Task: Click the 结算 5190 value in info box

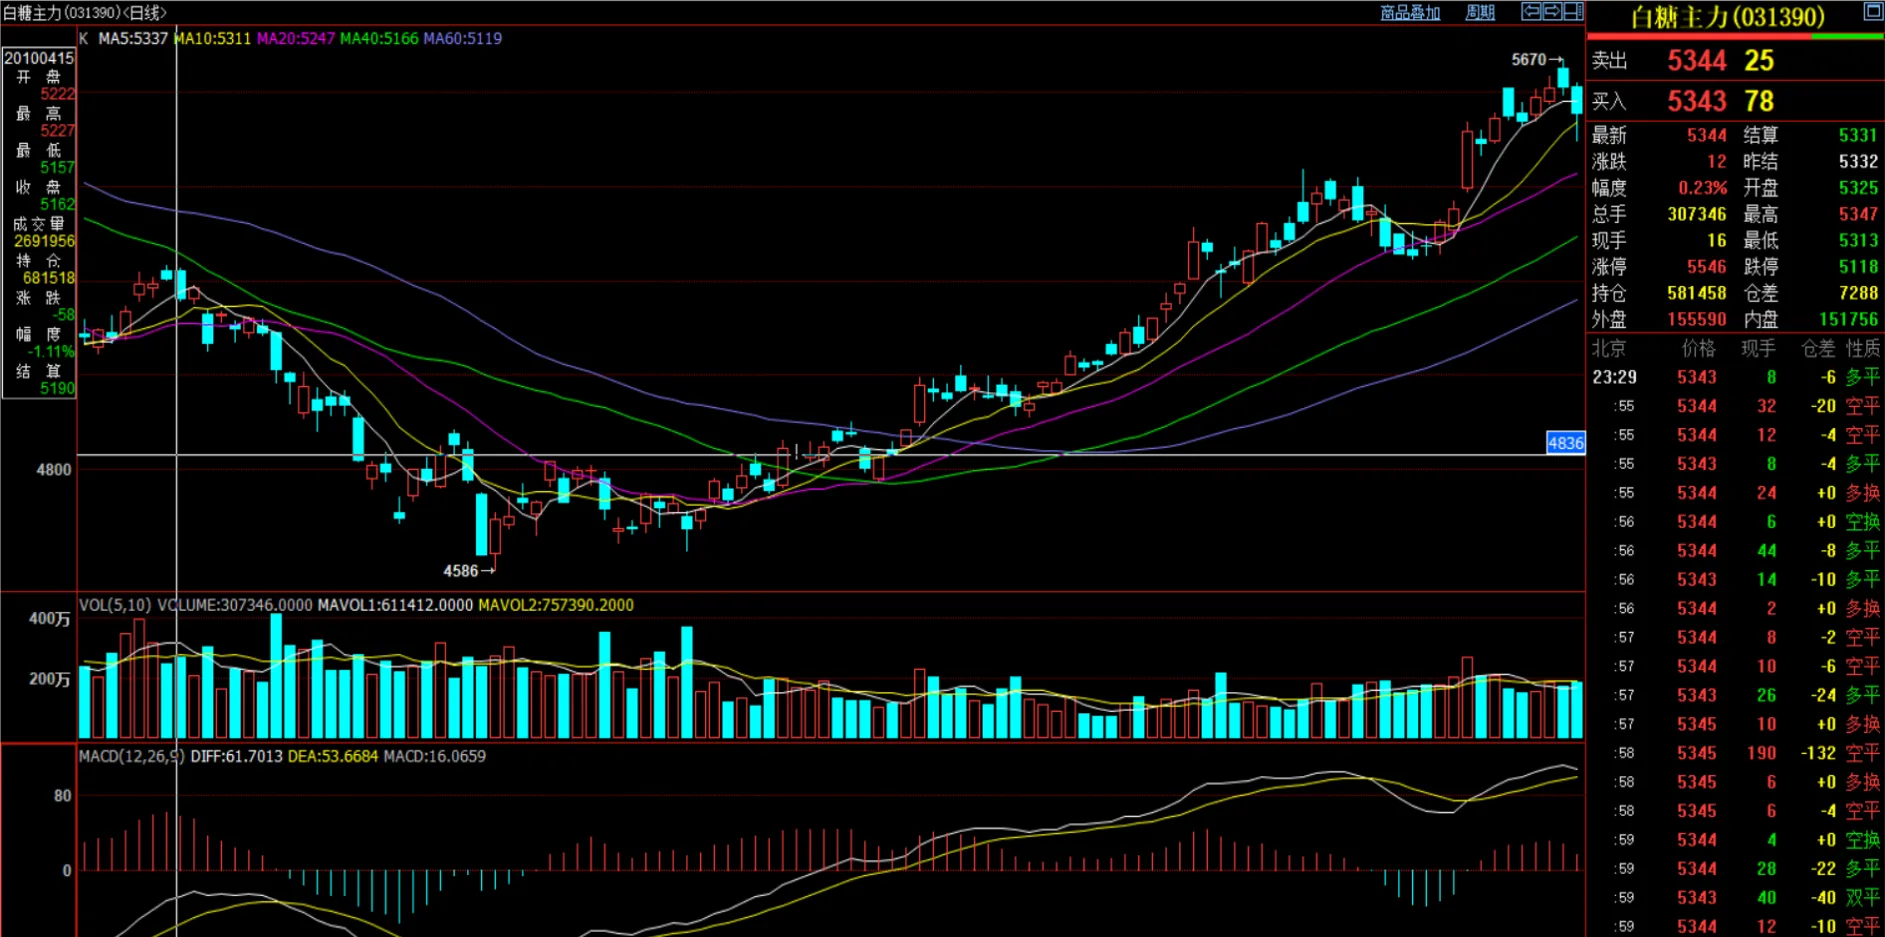Action: [x=57, y=389]
